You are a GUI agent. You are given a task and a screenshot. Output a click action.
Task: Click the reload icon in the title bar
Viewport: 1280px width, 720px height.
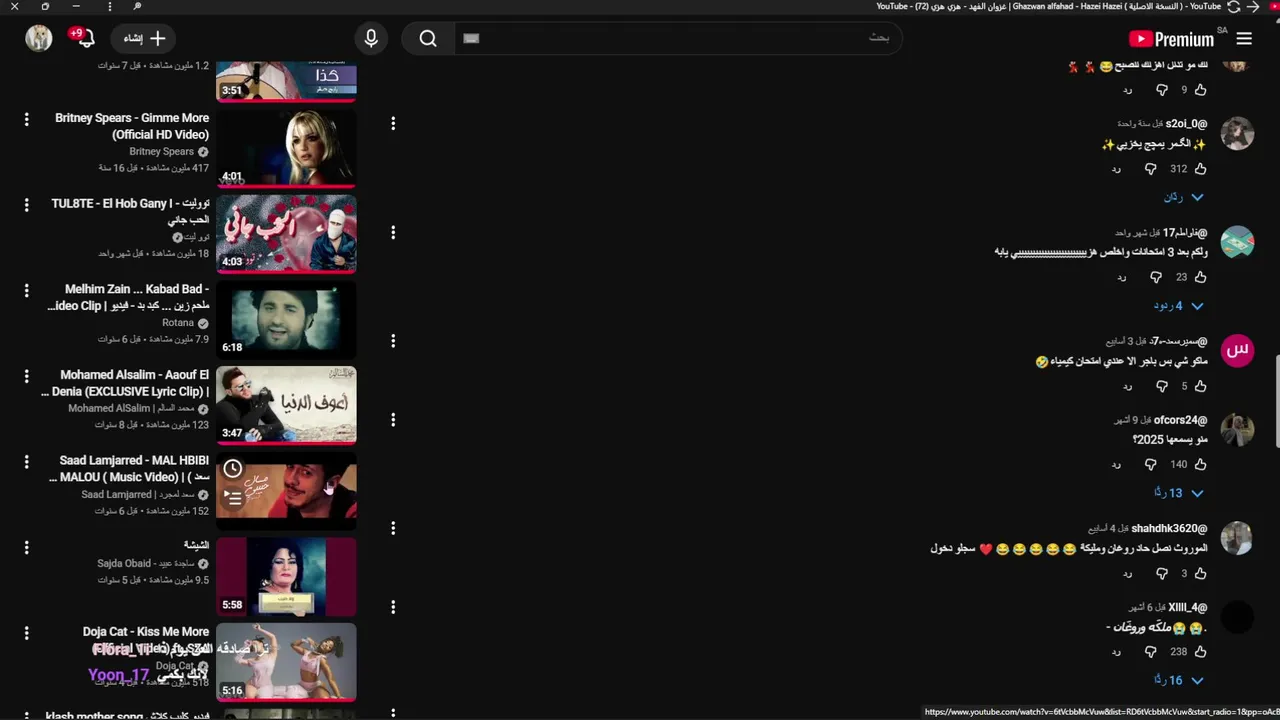click(x=1233, y=6)
